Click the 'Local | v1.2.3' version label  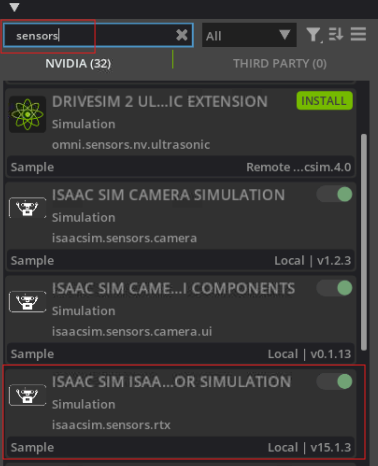tap(313, 261)
